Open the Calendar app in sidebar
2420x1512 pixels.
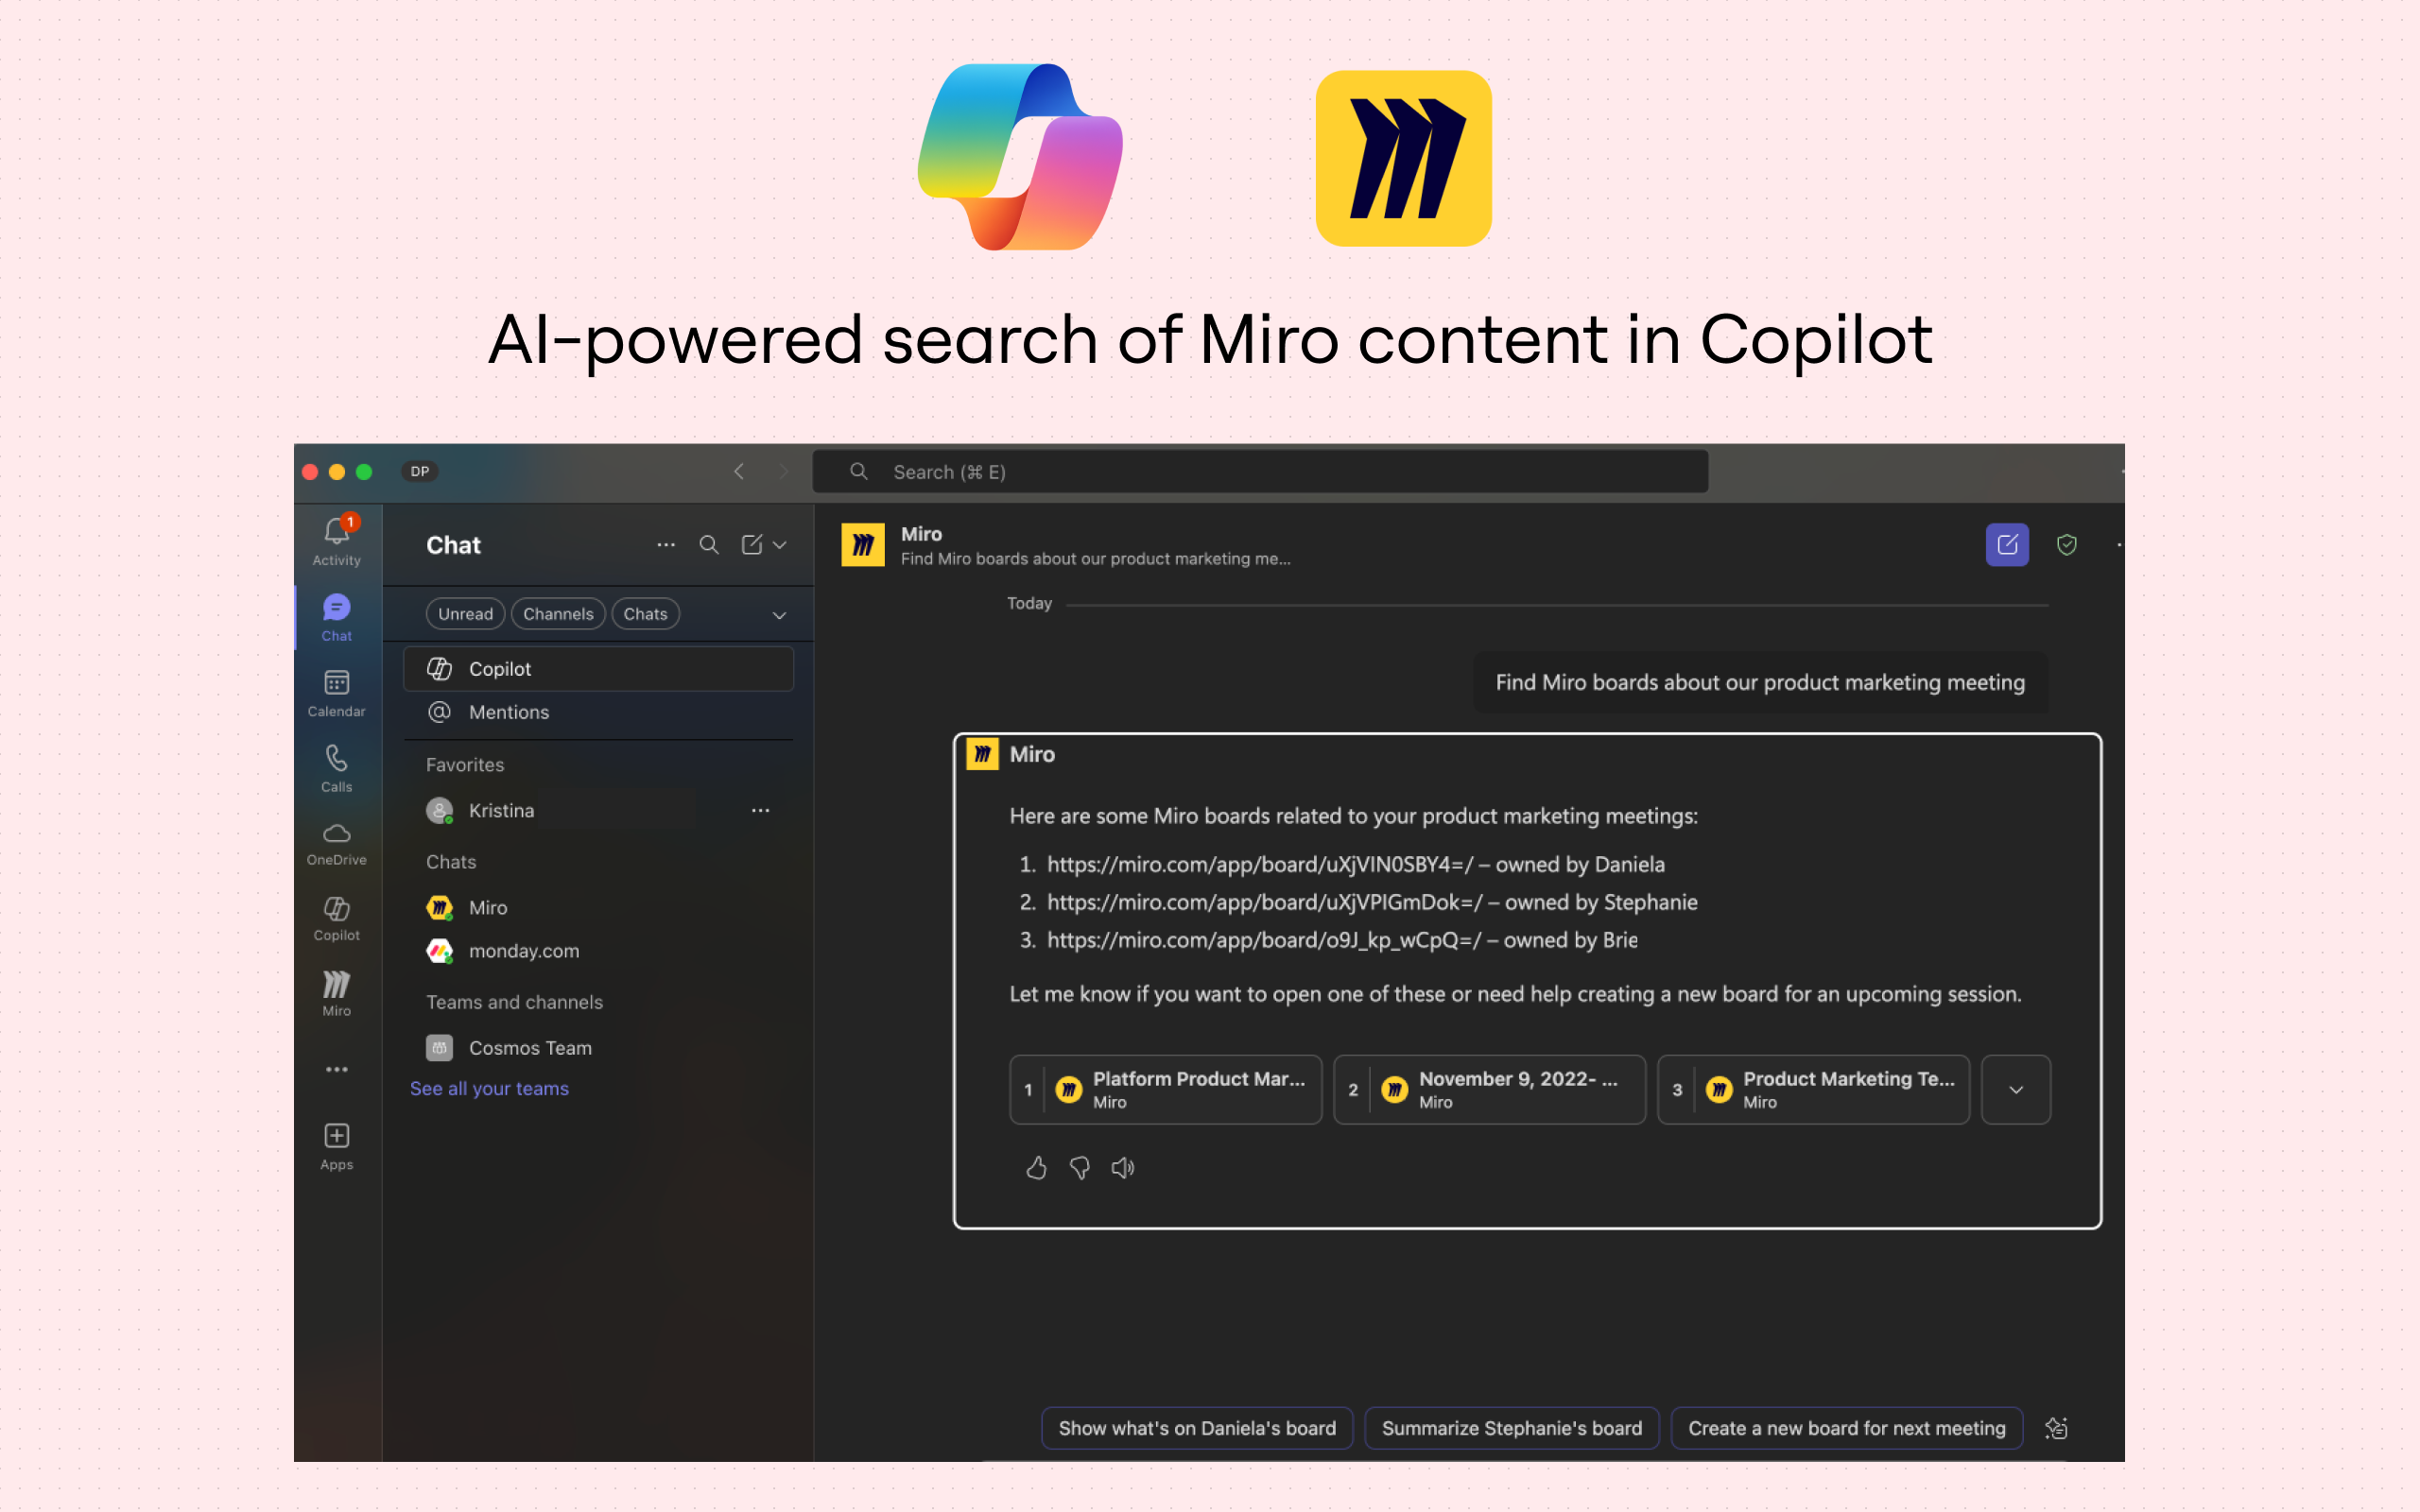click(336, 693)
